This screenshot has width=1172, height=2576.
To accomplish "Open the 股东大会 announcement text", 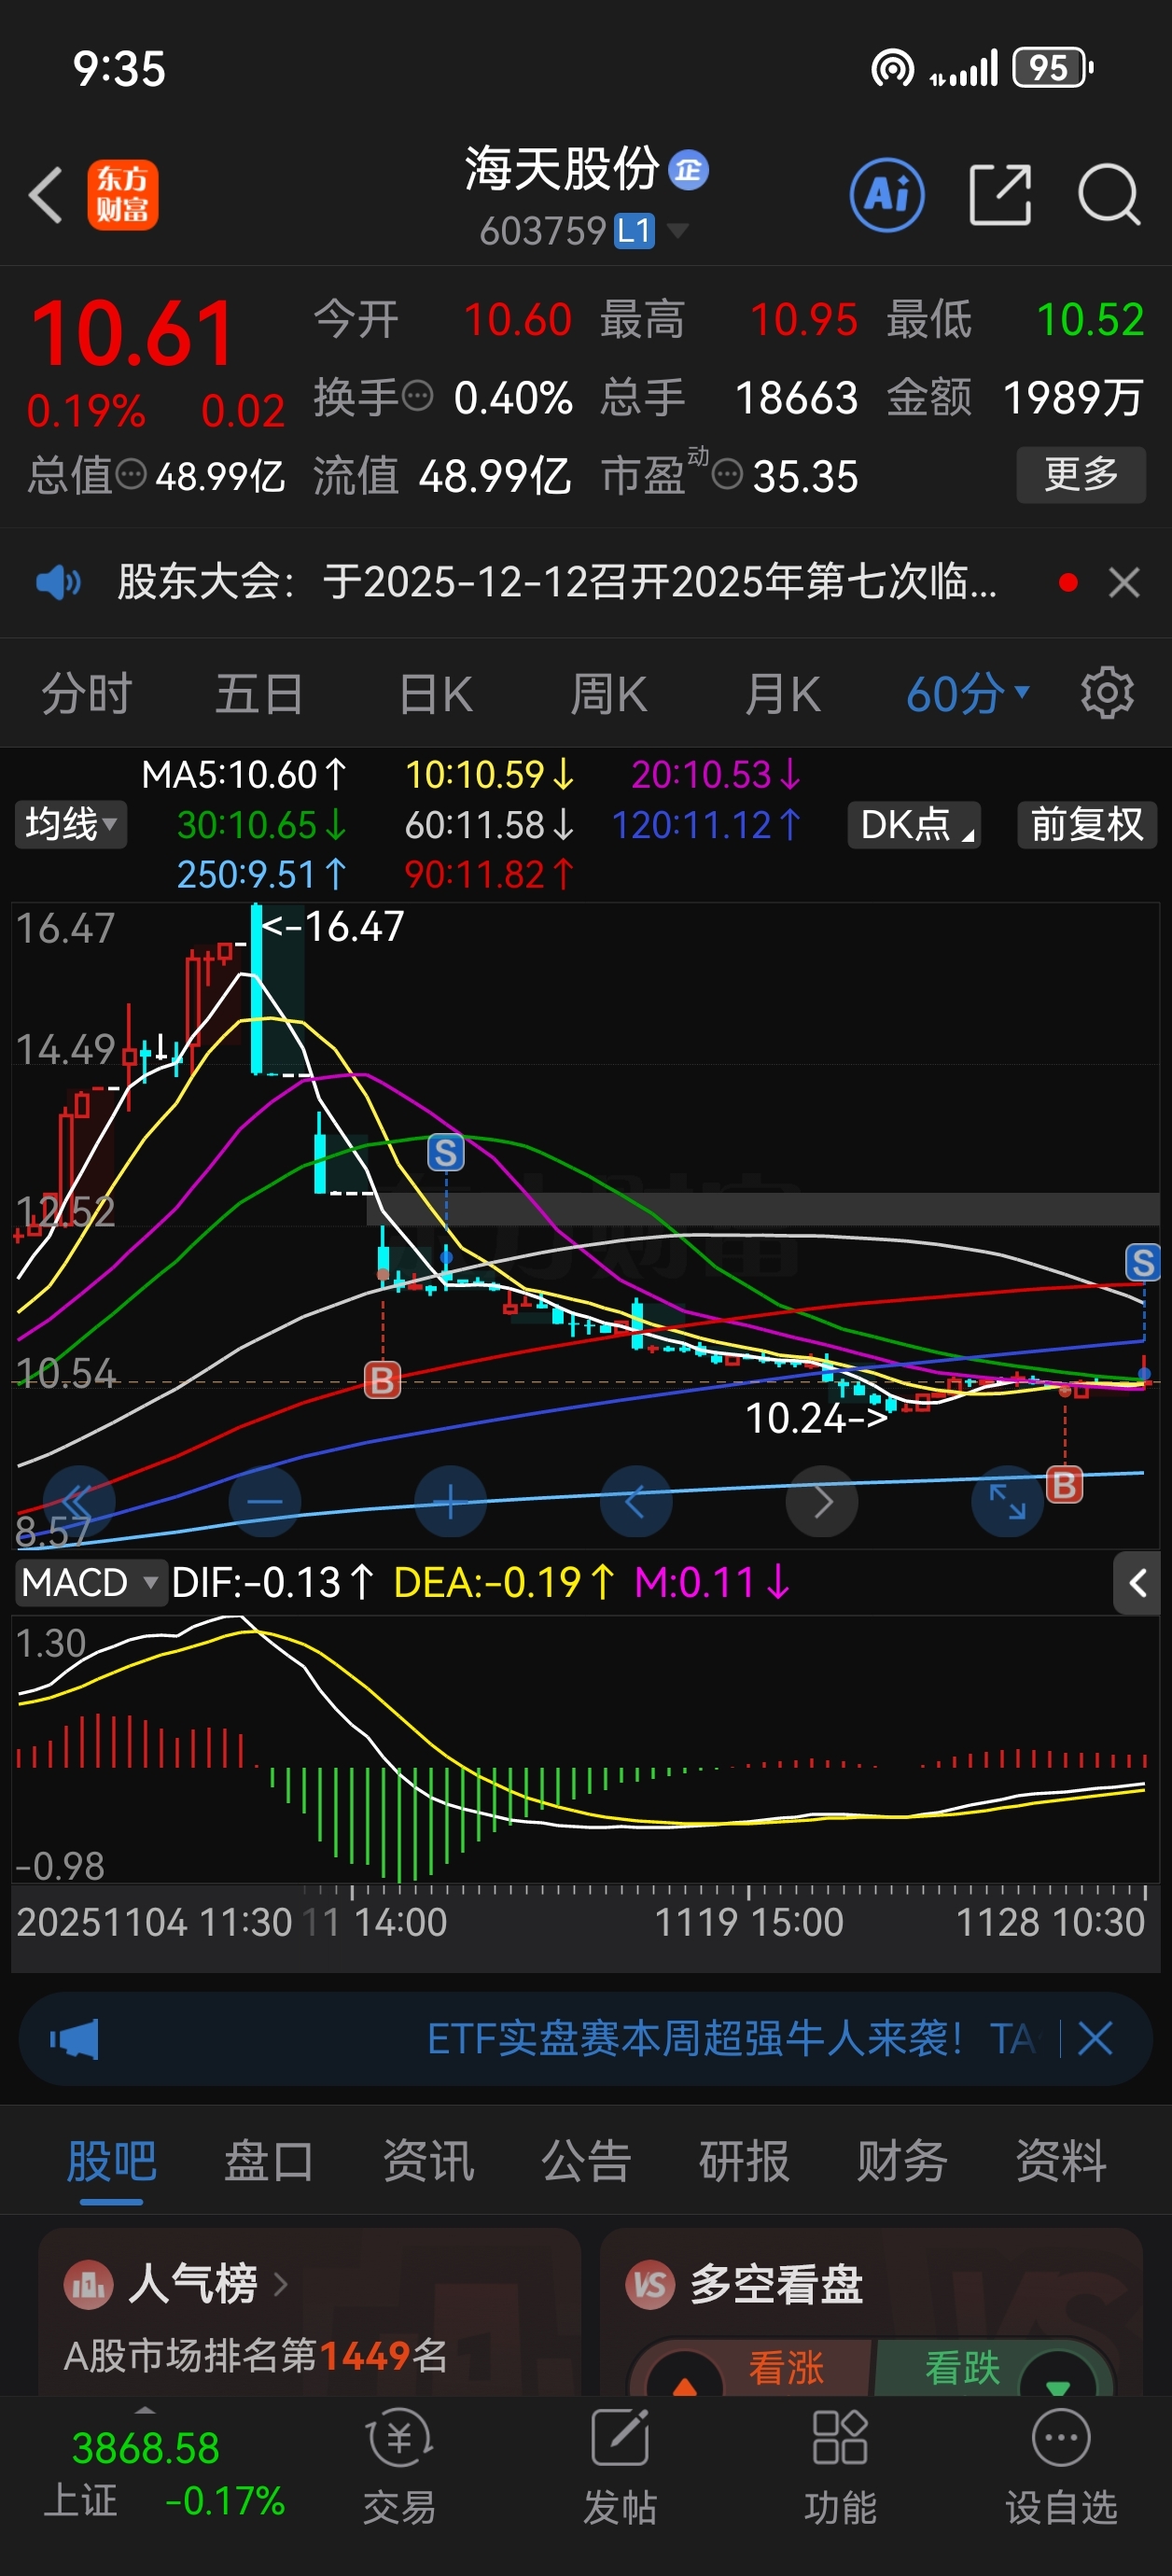I will [557, 582].
